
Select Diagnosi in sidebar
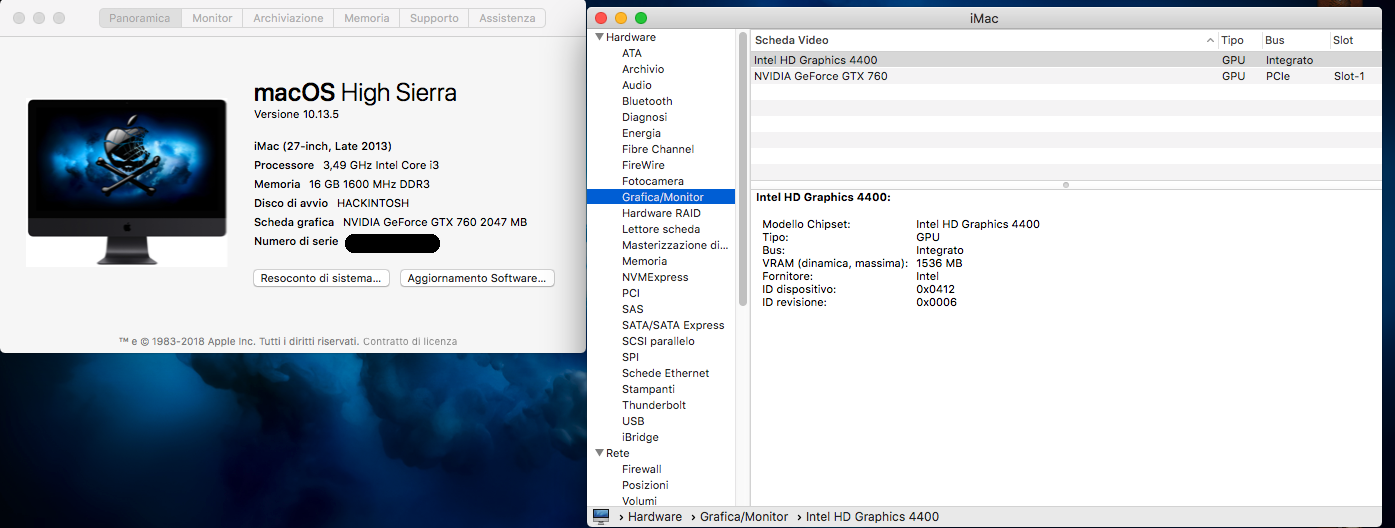coord(644,117)
